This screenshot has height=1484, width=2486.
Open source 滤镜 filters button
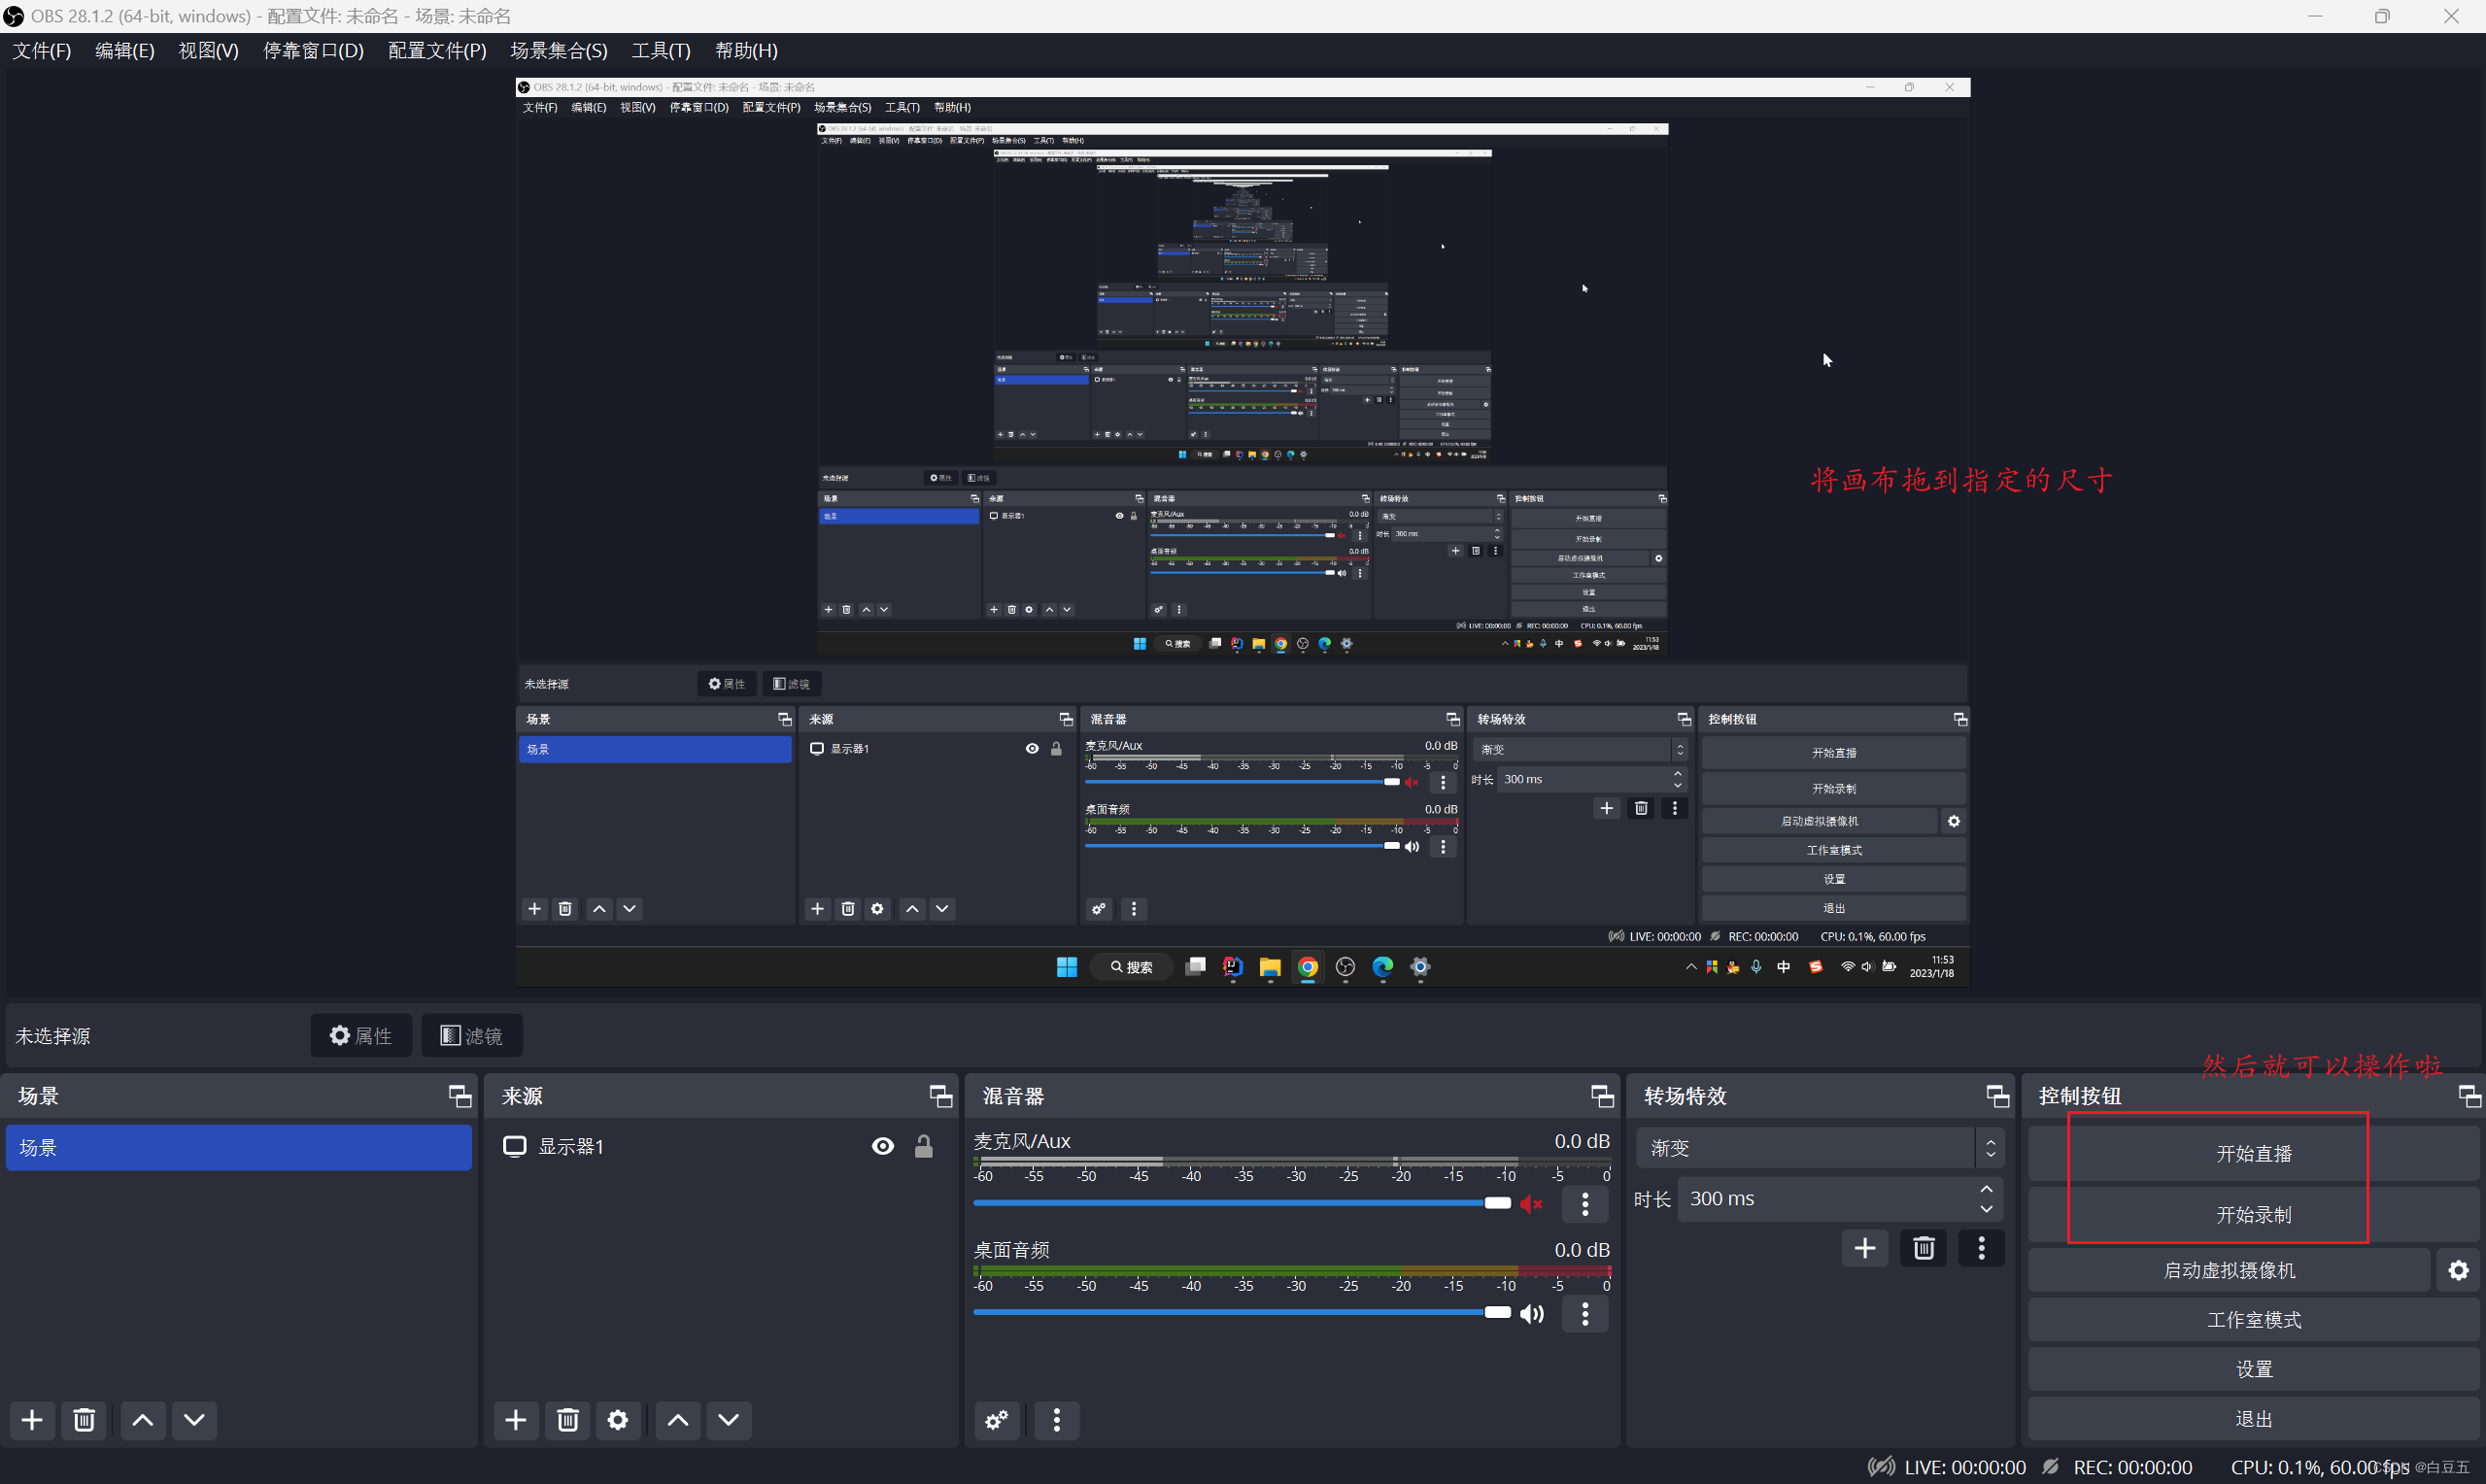tap(471, 1035)
